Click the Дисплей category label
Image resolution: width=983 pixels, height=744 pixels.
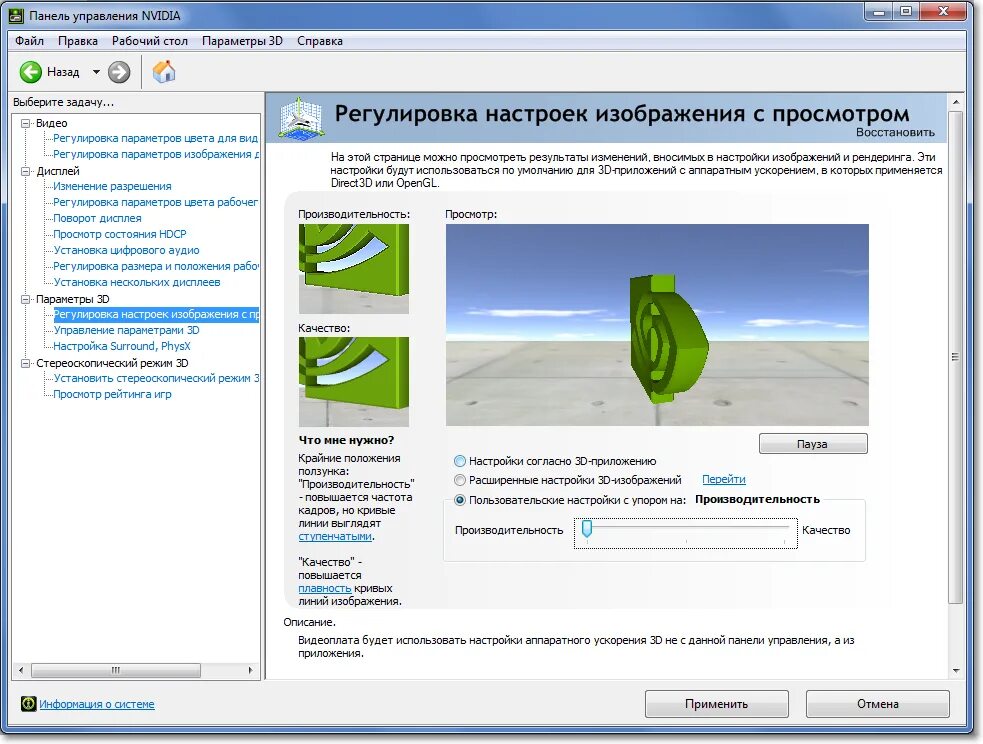(x=58, y=171)
